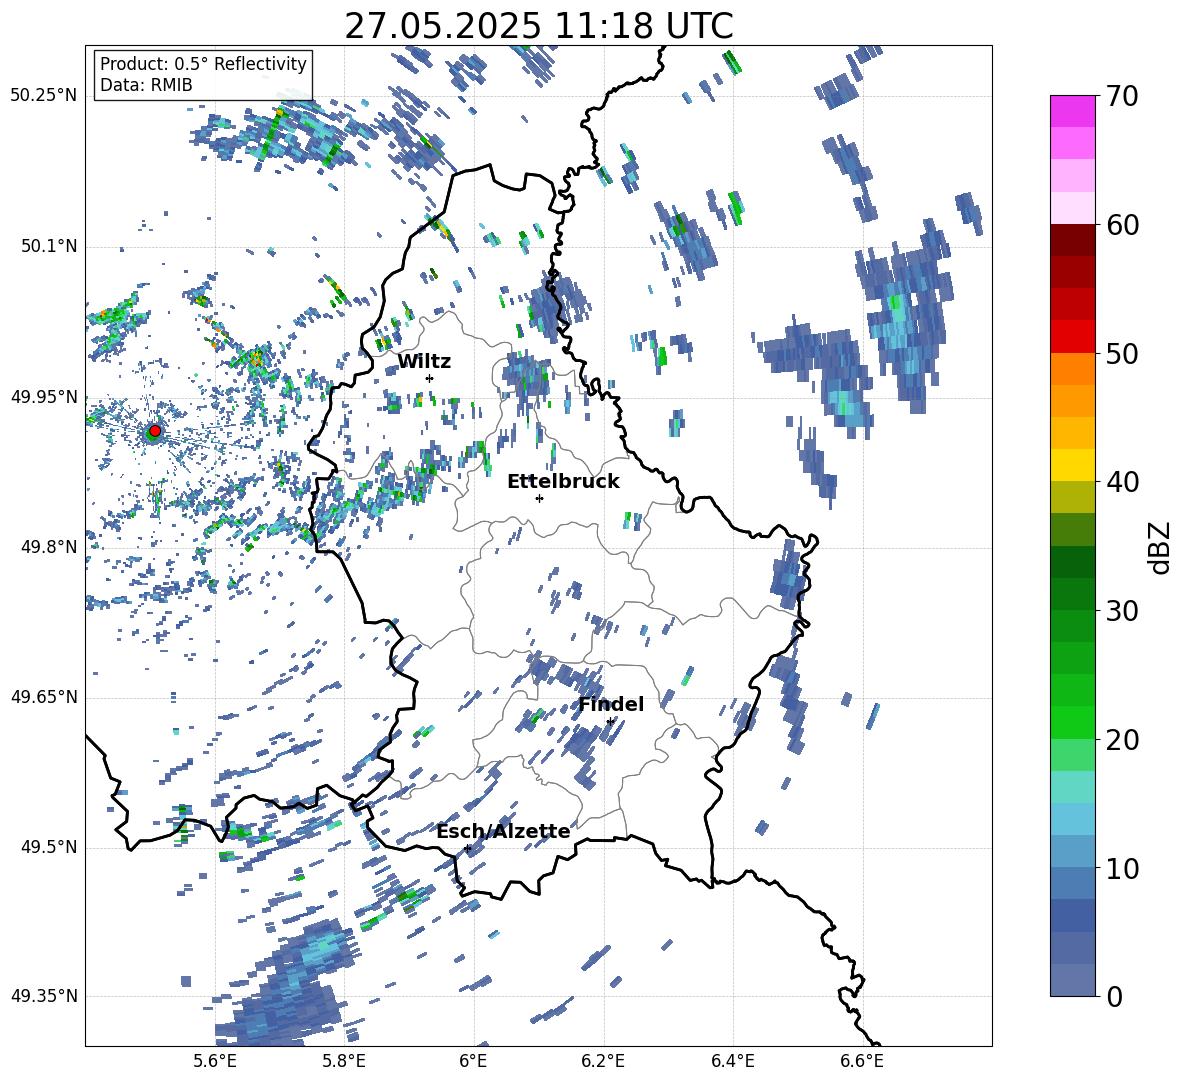Click the colorbar value 0
1184x1081 pixels.
(1114, 997)
